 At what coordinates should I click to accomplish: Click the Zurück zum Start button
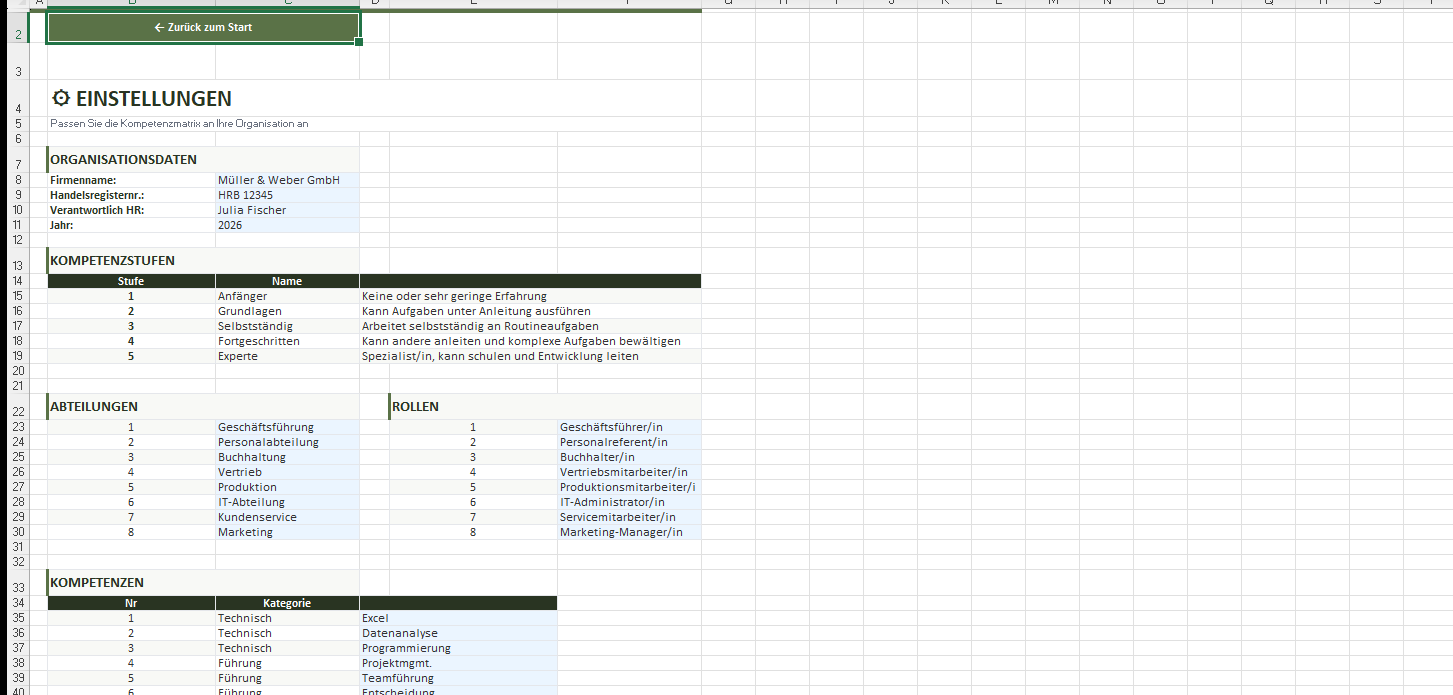(x=203, y=28)
